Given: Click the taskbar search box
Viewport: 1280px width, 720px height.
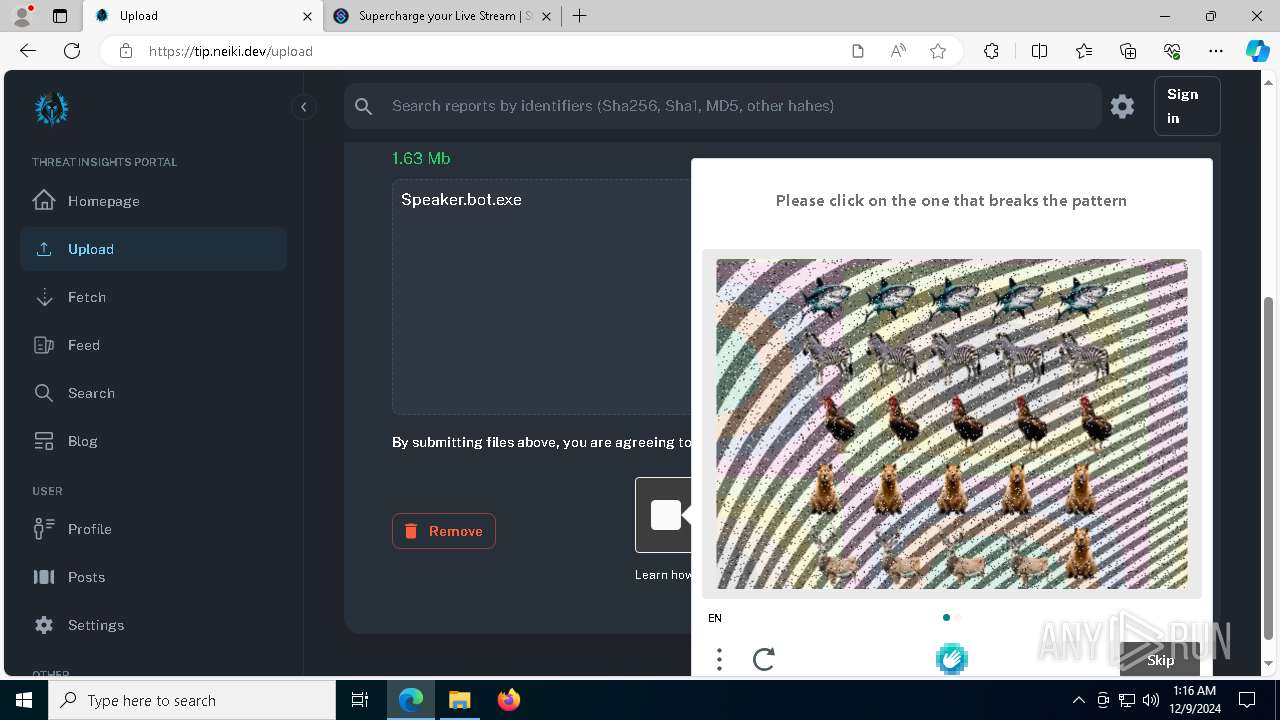Looking at the screenshot, I should click(192, 700).
